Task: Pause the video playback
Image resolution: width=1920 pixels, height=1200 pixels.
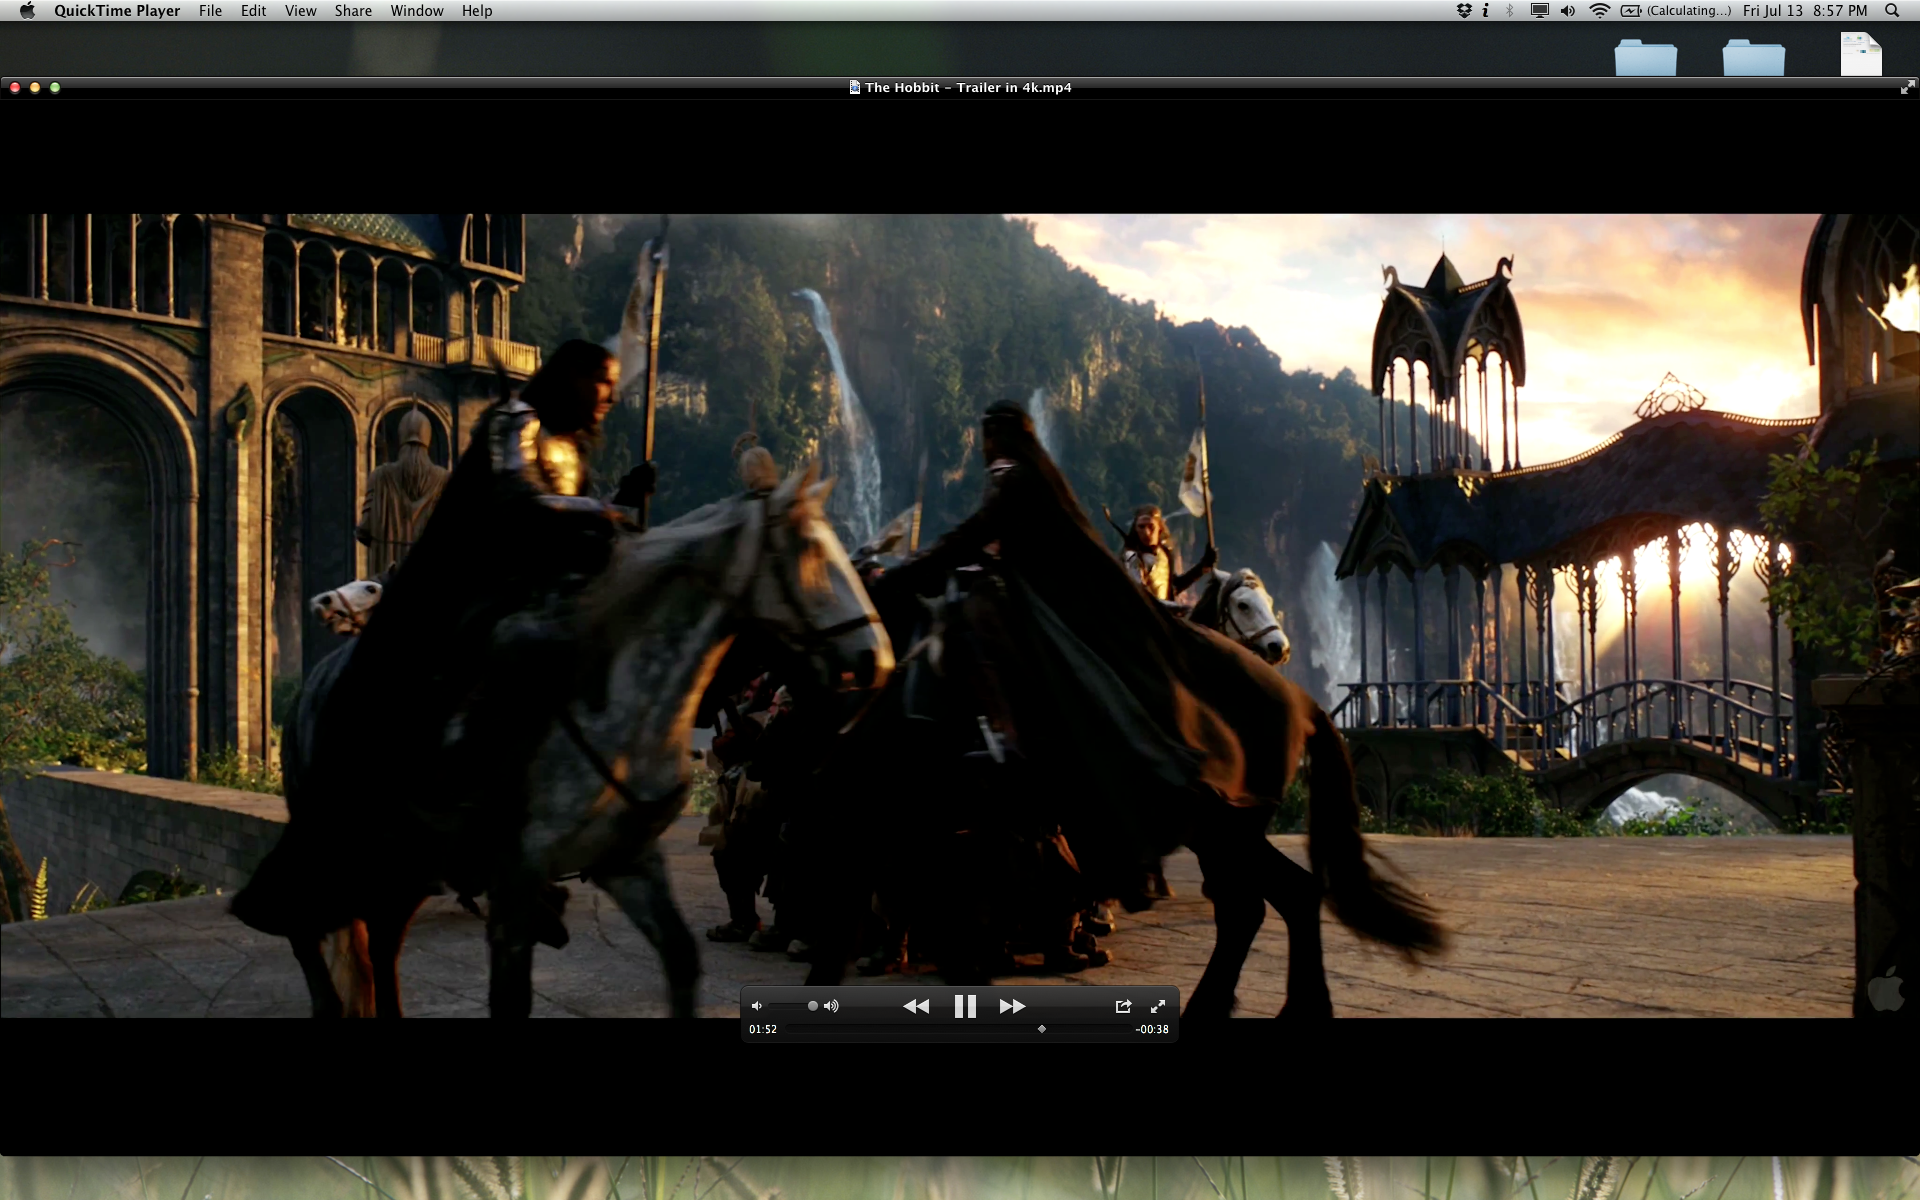Action: click(965, 1006)
